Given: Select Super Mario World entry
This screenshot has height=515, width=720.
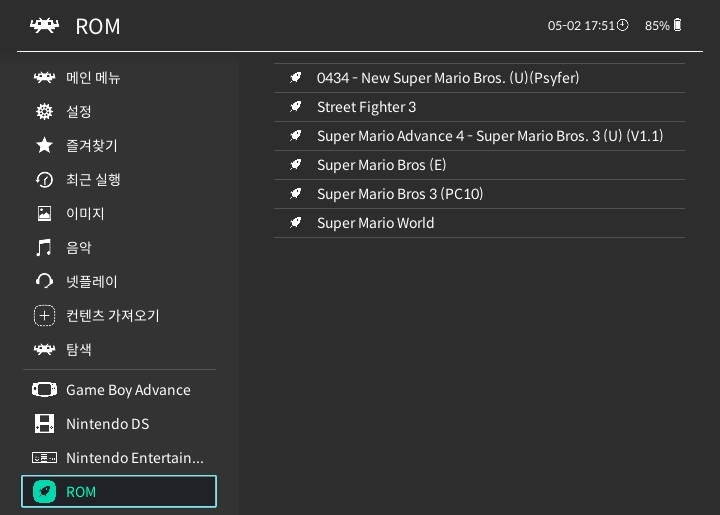Looking at the screenshot, I should coord(479,223).
